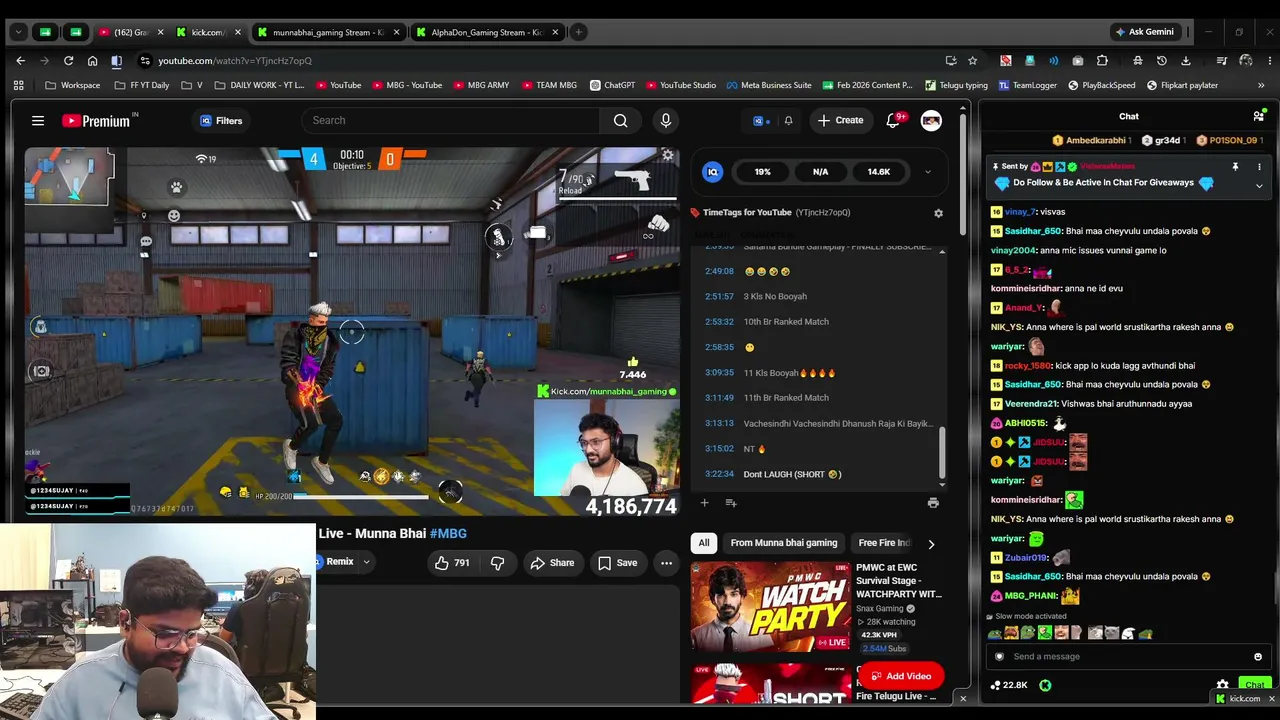This screenshot has height=720, width=1280.
Task: Open pinned message options menu
Action: (1259, 167)
